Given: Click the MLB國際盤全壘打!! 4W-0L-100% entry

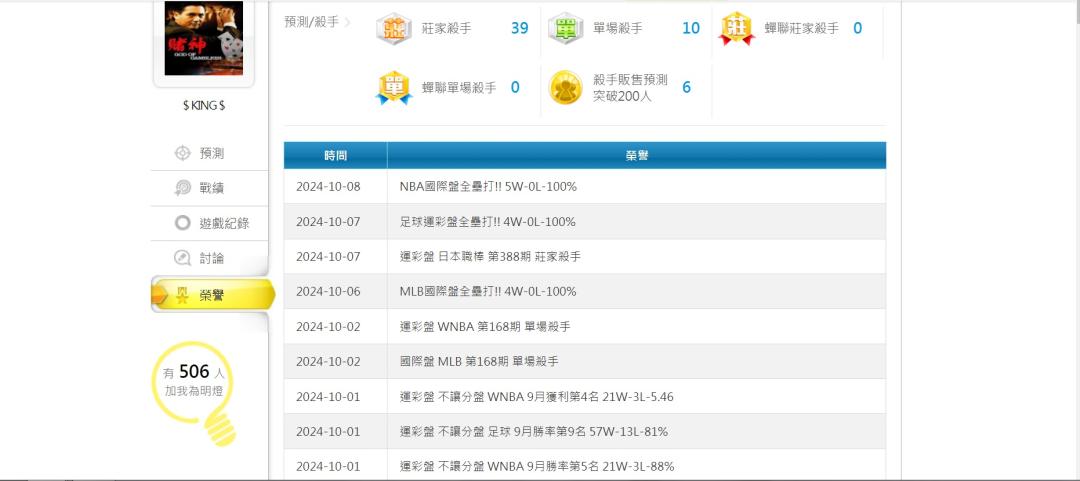Looking at the screenshot, I should coord(488,291).
